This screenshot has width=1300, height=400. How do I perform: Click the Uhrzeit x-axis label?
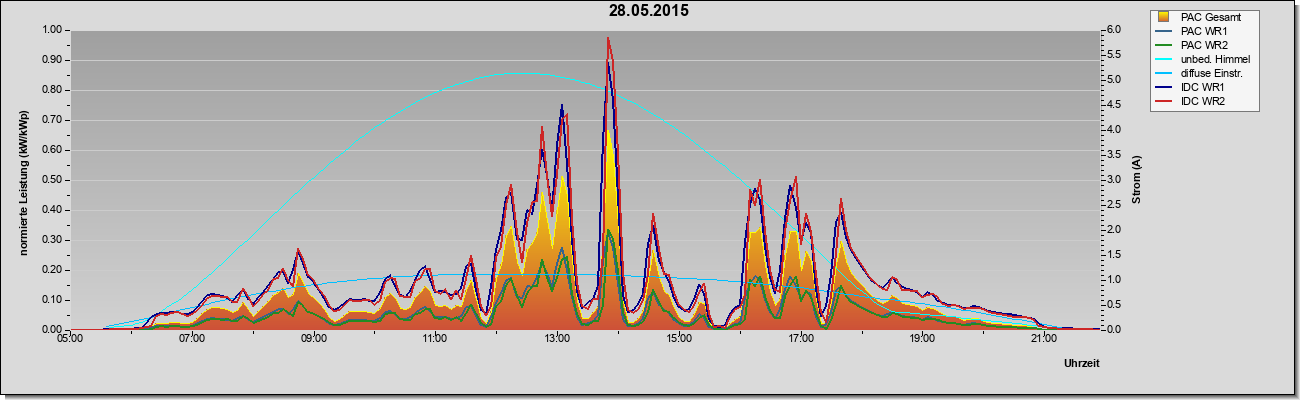coord(1082,363)
